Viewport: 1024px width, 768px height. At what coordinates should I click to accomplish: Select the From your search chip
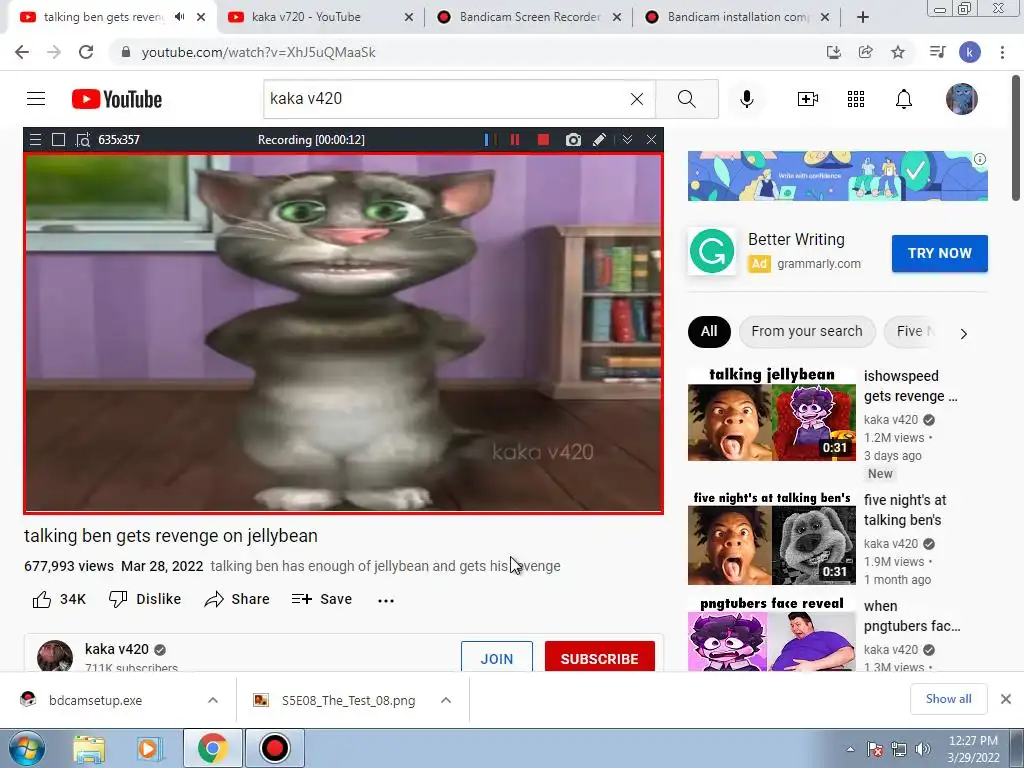(x=807, y=332)
